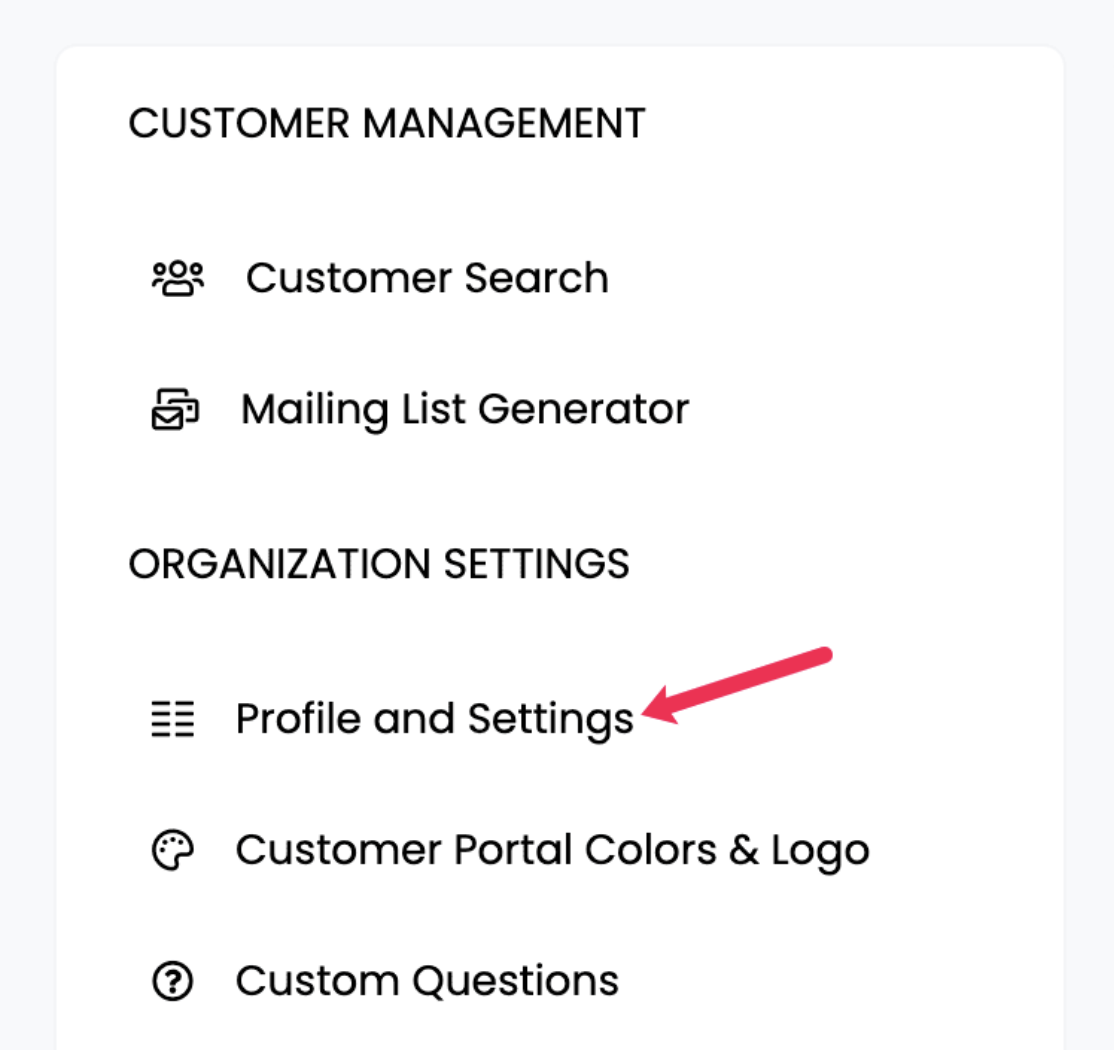Click the envelope stack Mailing List icon
This screenshot has height=1060, width=1114.
tap(175, 409)
